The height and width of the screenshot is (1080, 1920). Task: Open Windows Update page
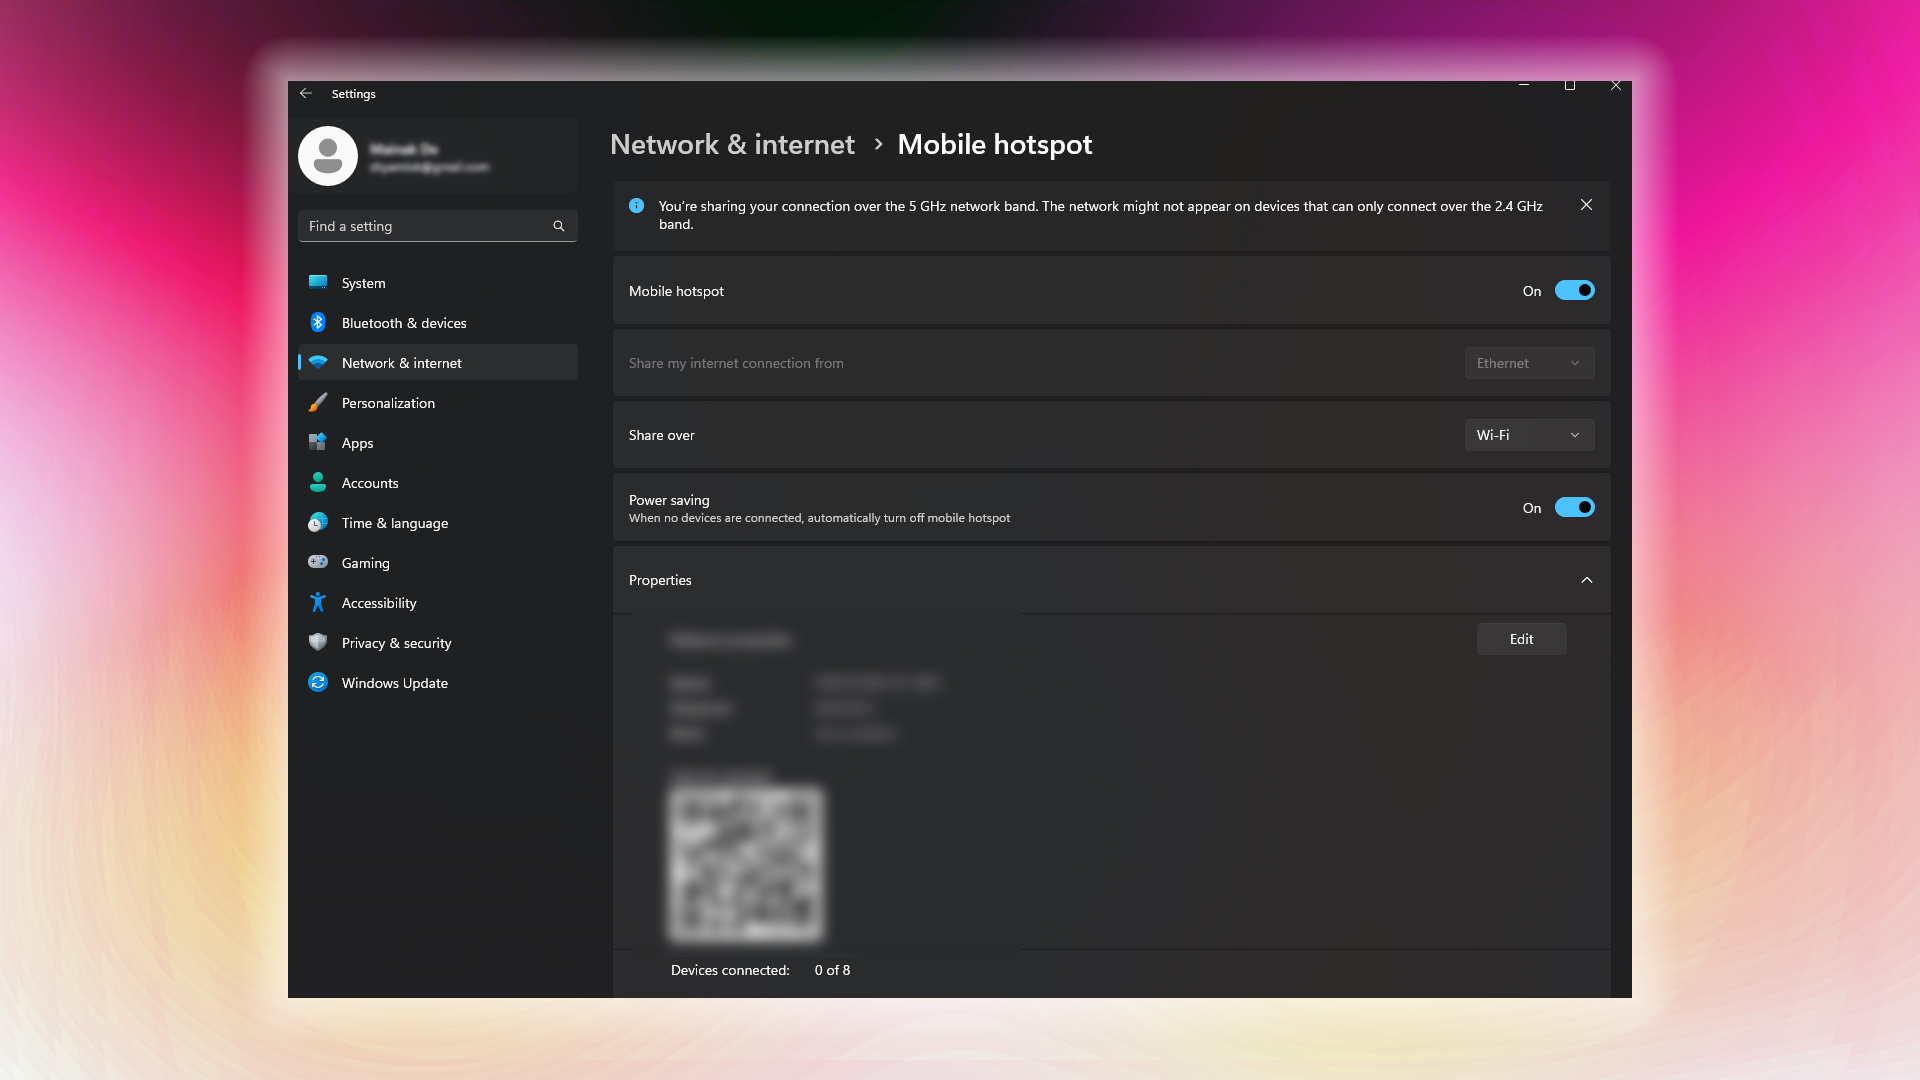pyautogui.click(x=438, y=683)
